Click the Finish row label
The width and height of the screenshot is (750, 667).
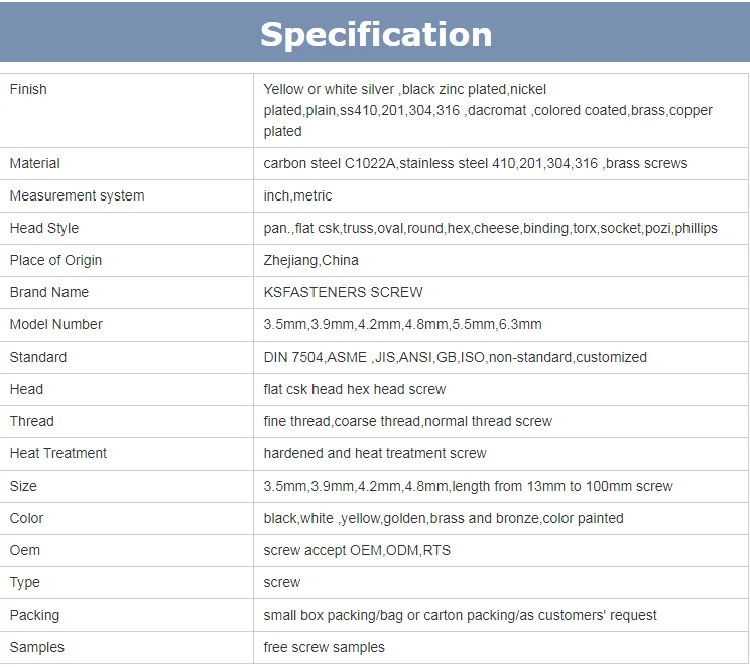coord(28,90)
